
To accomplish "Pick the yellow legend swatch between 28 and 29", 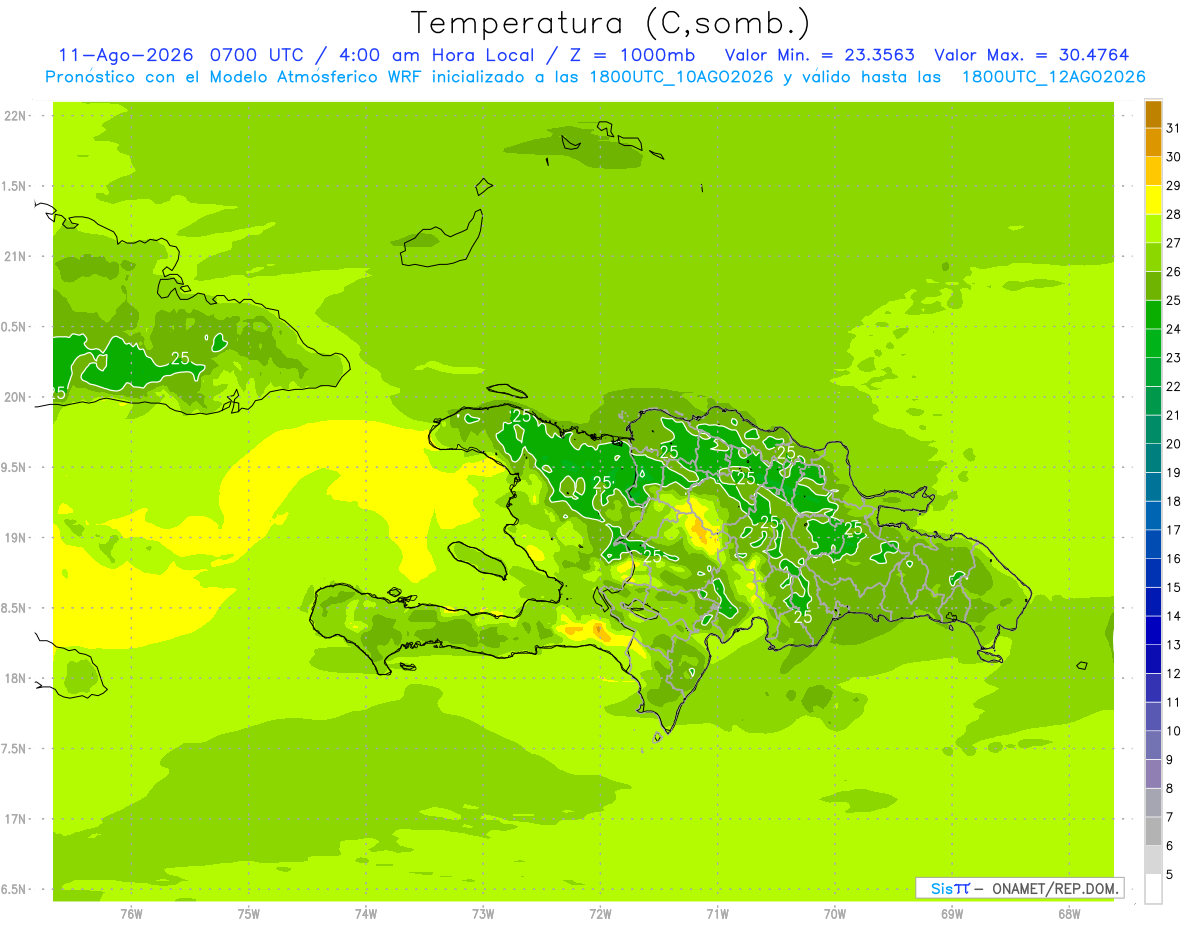I will point(1153,200).
